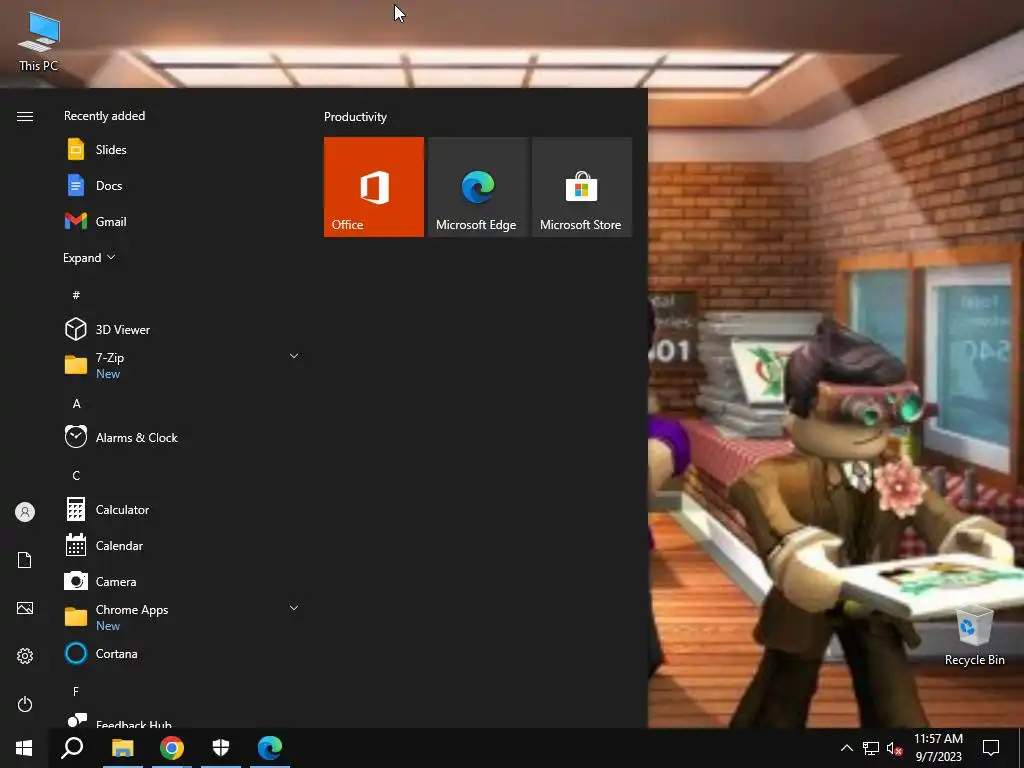
Task: Click the Office tile
Action: tap(374, 187)
